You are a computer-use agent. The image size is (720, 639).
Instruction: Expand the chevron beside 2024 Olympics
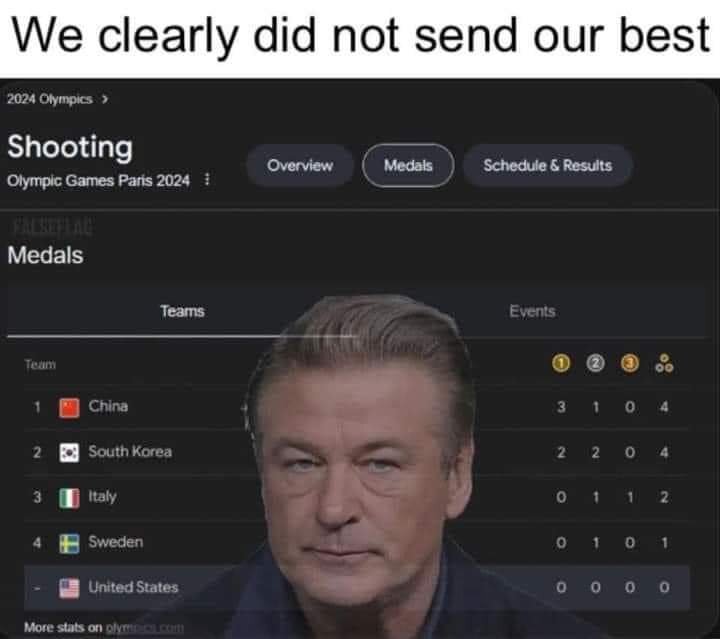[105, 99]
